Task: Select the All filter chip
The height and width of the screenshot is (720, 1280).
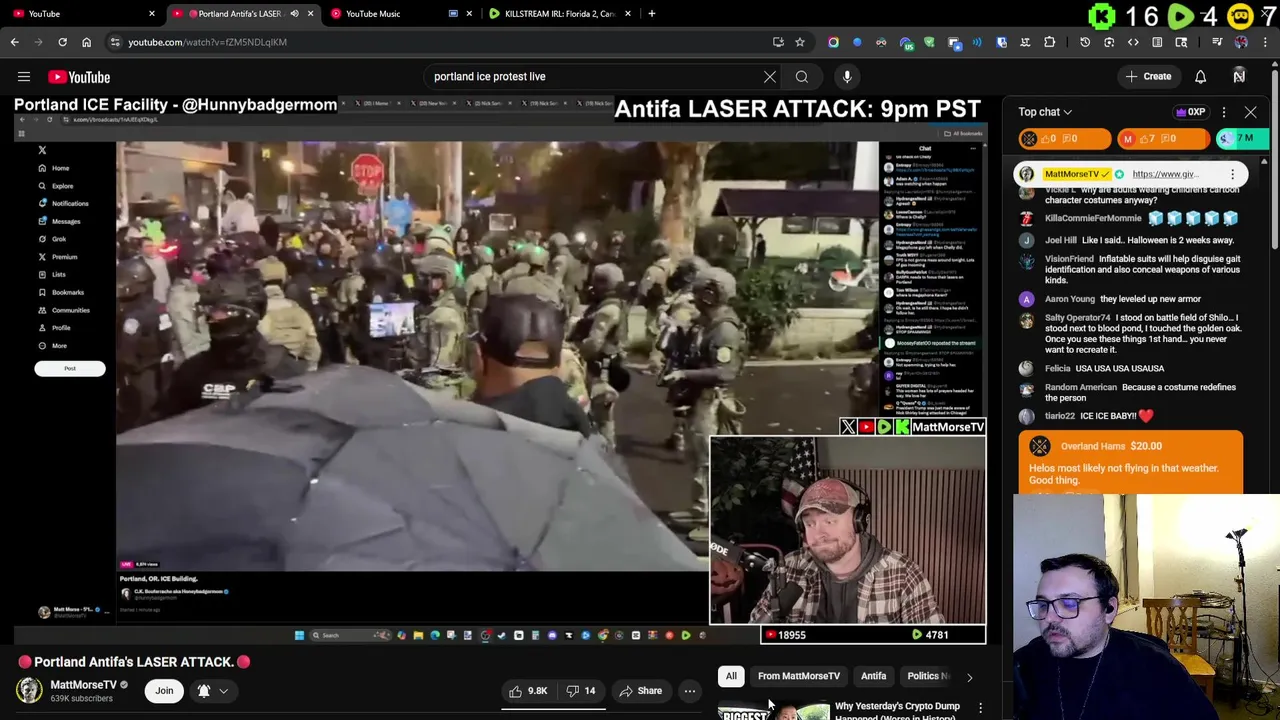Action: [x=731, y=676]
